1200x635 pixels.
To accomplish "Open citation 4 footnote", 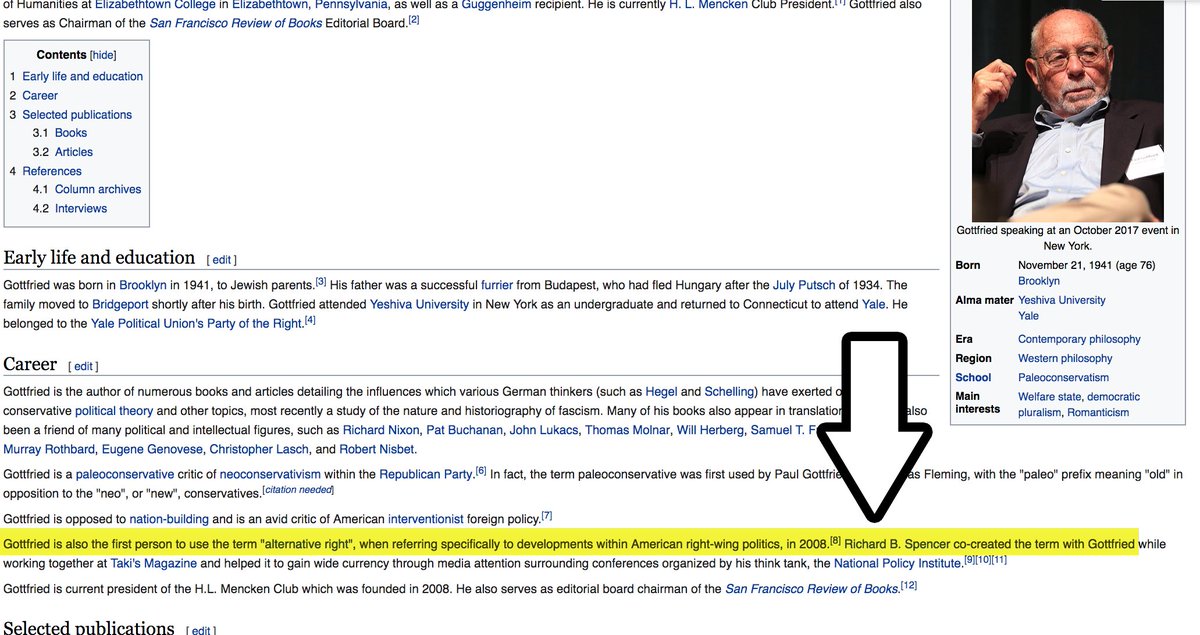I will point(310,319).
